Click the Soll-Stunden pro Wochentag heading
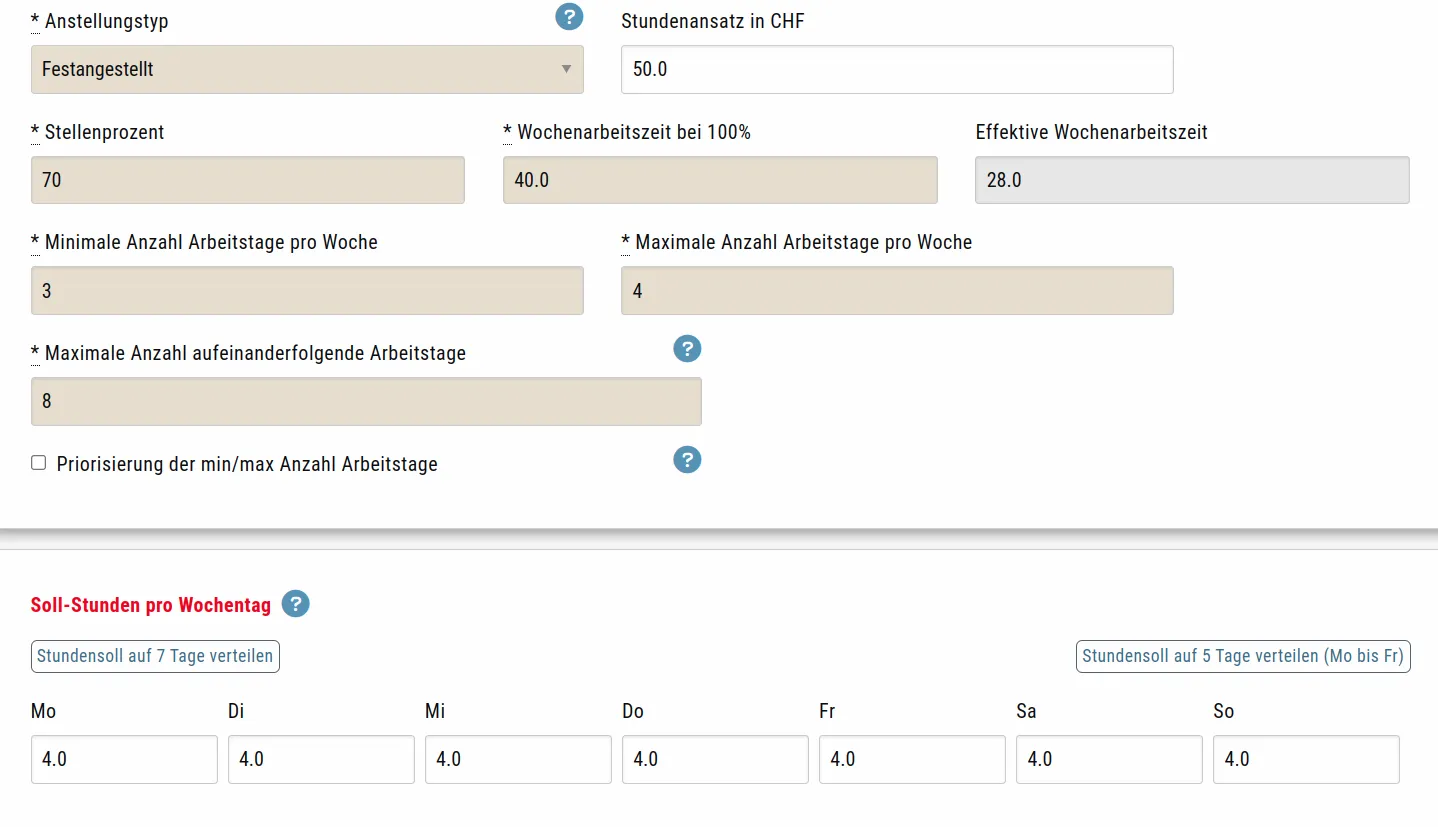Screen dimensions: 1438x827 [x=151, y=605]
